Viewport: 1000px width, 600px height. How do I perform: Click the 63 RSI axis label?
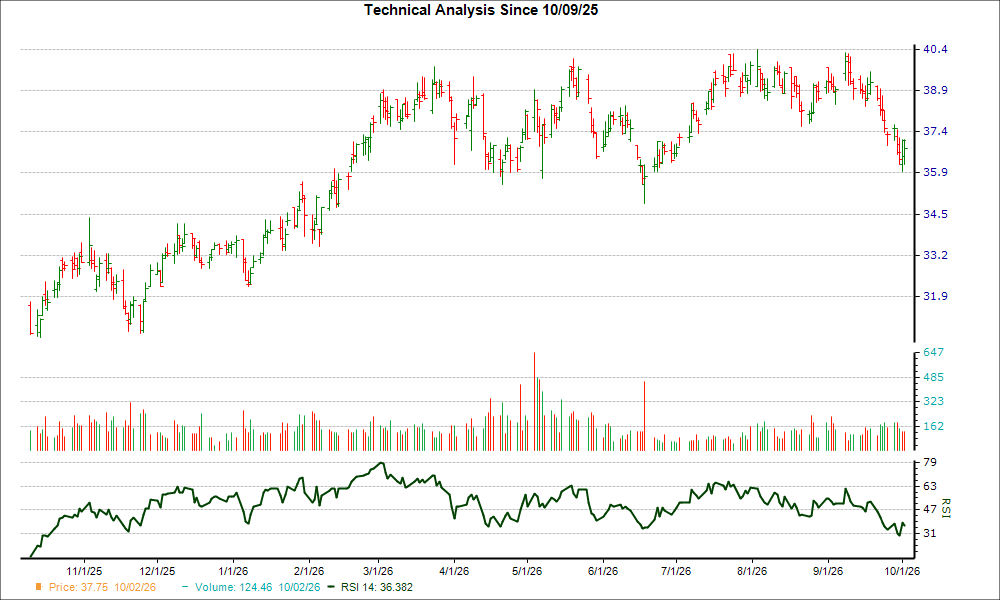[x=930, y=487]
